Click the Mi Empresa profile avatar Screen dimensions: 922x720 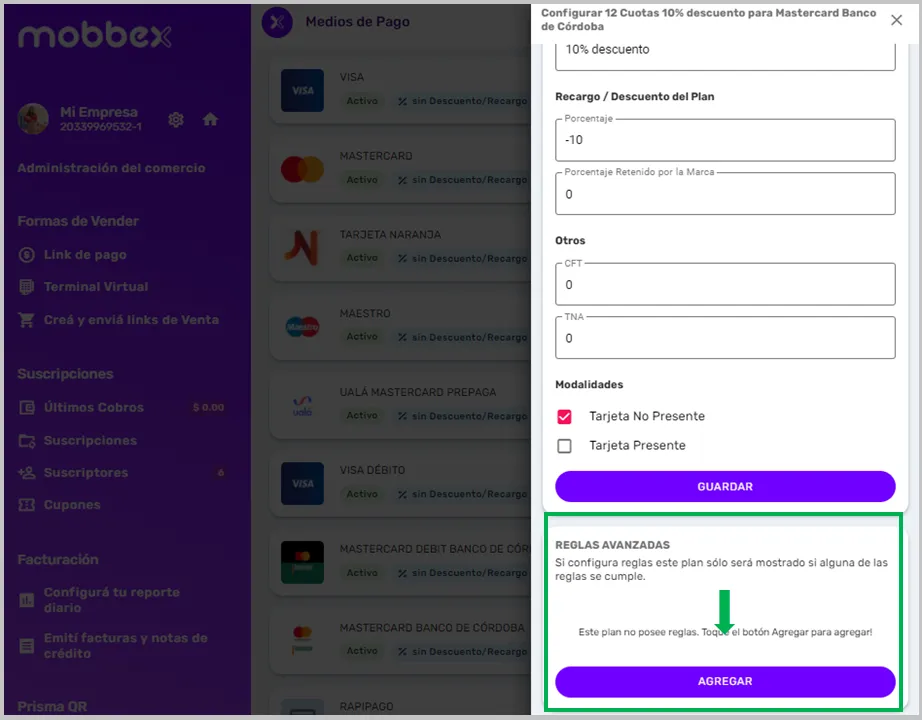(x=33, y=119)
